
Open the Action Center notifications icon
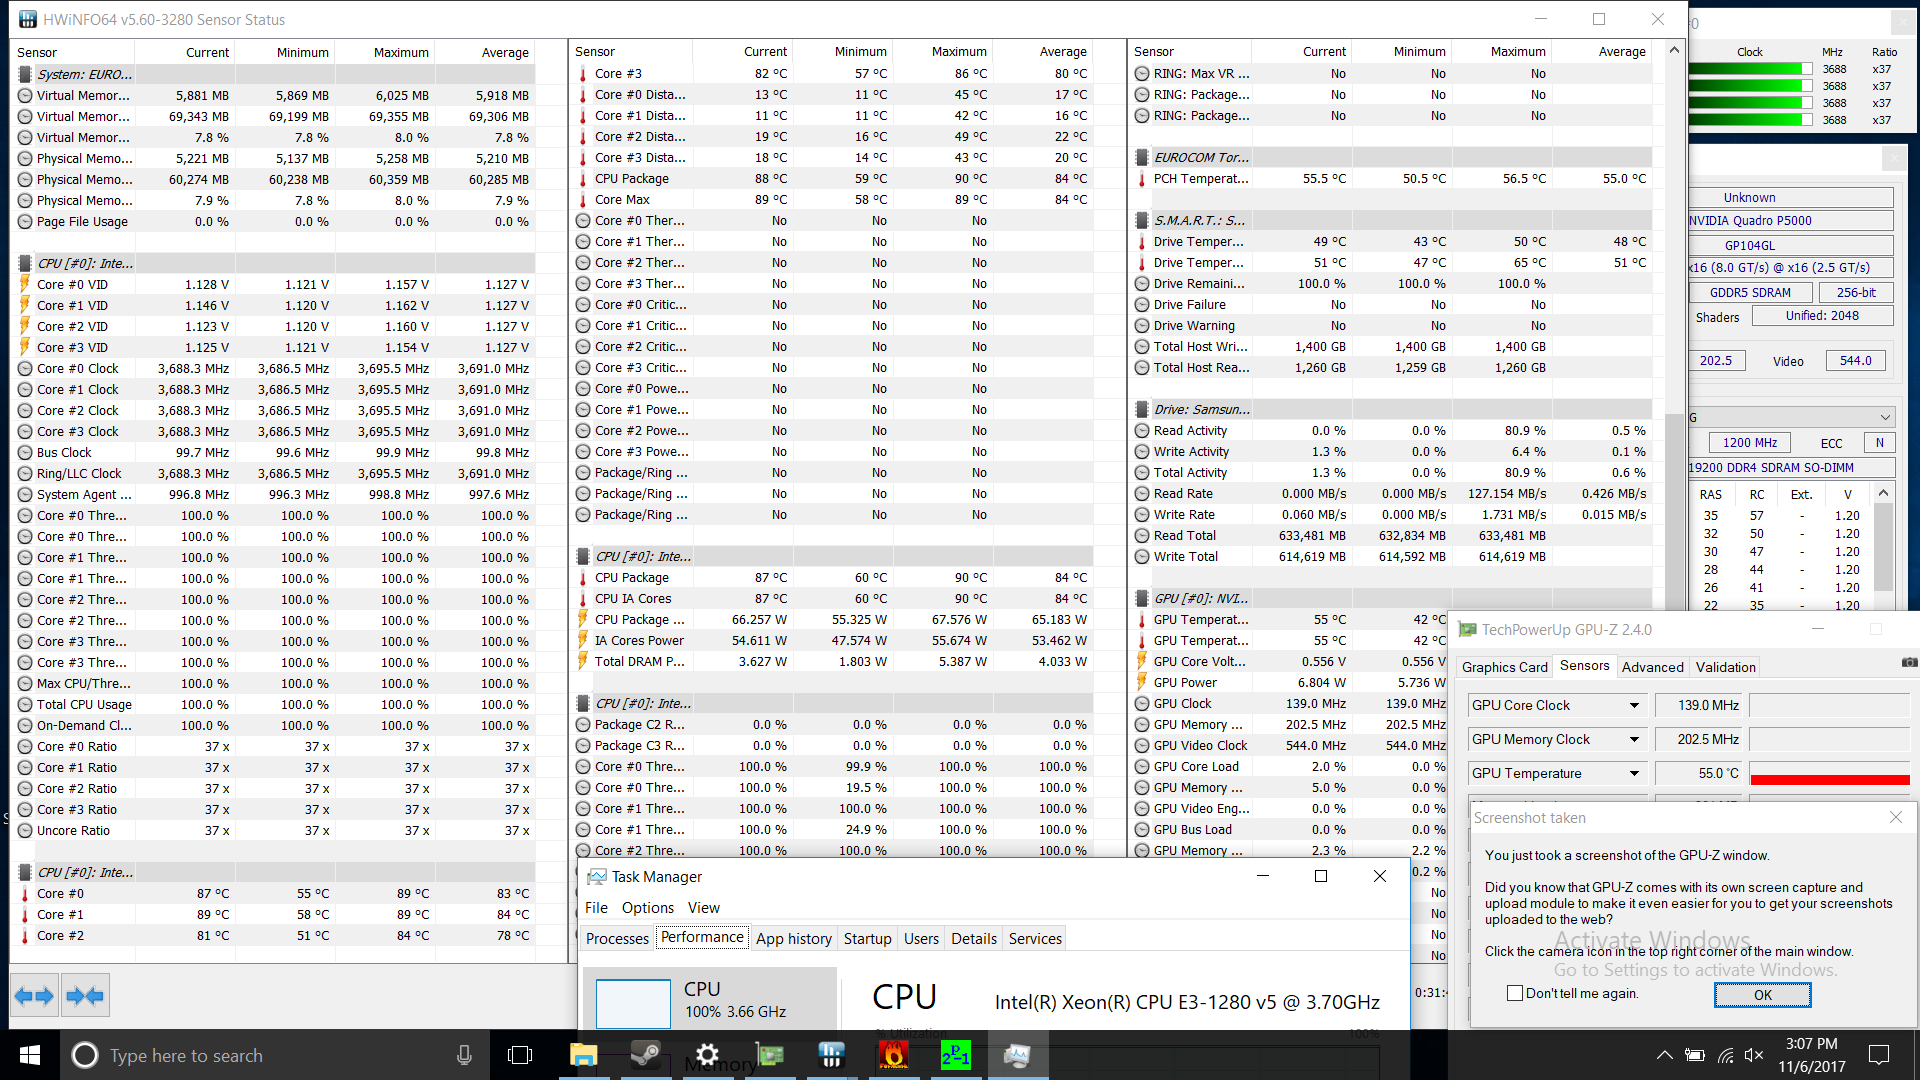(1879, 1055)
